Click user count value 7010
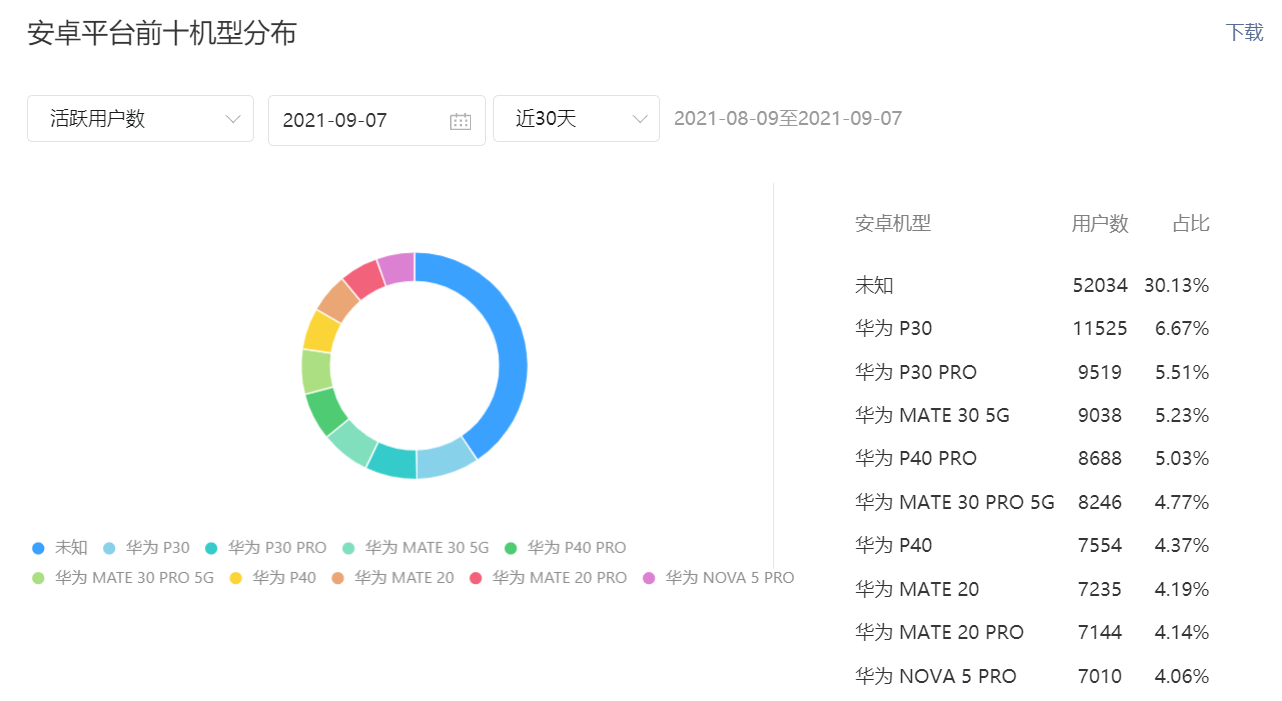This screenshot has height=701, width=1282. pos(1100,676)
